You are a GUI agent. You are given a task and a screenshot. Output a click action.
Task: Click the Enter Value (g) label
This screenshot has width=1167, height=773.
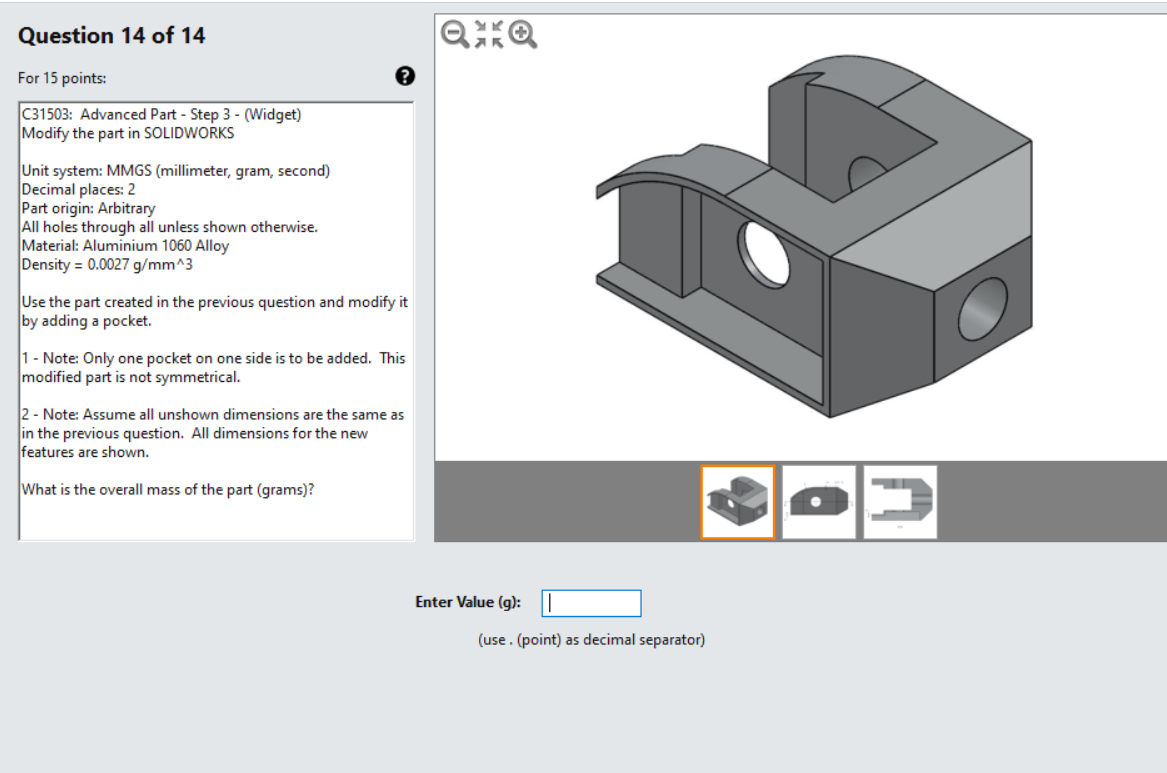pos(470,602)
